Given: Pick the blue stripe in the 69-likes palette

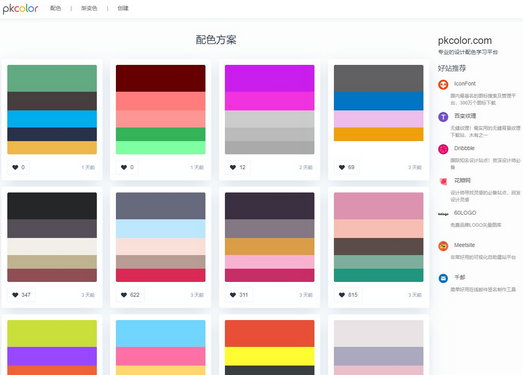Looking at the screenshot, I should pyautogui.click(x=379, y=101).
